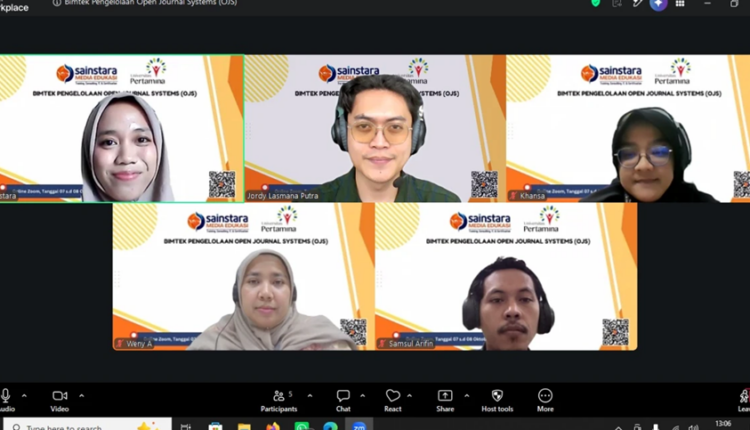Viewport: 750px width, 430px height.
Task: Click the Khansa name label
Action: tap(532, 196)
